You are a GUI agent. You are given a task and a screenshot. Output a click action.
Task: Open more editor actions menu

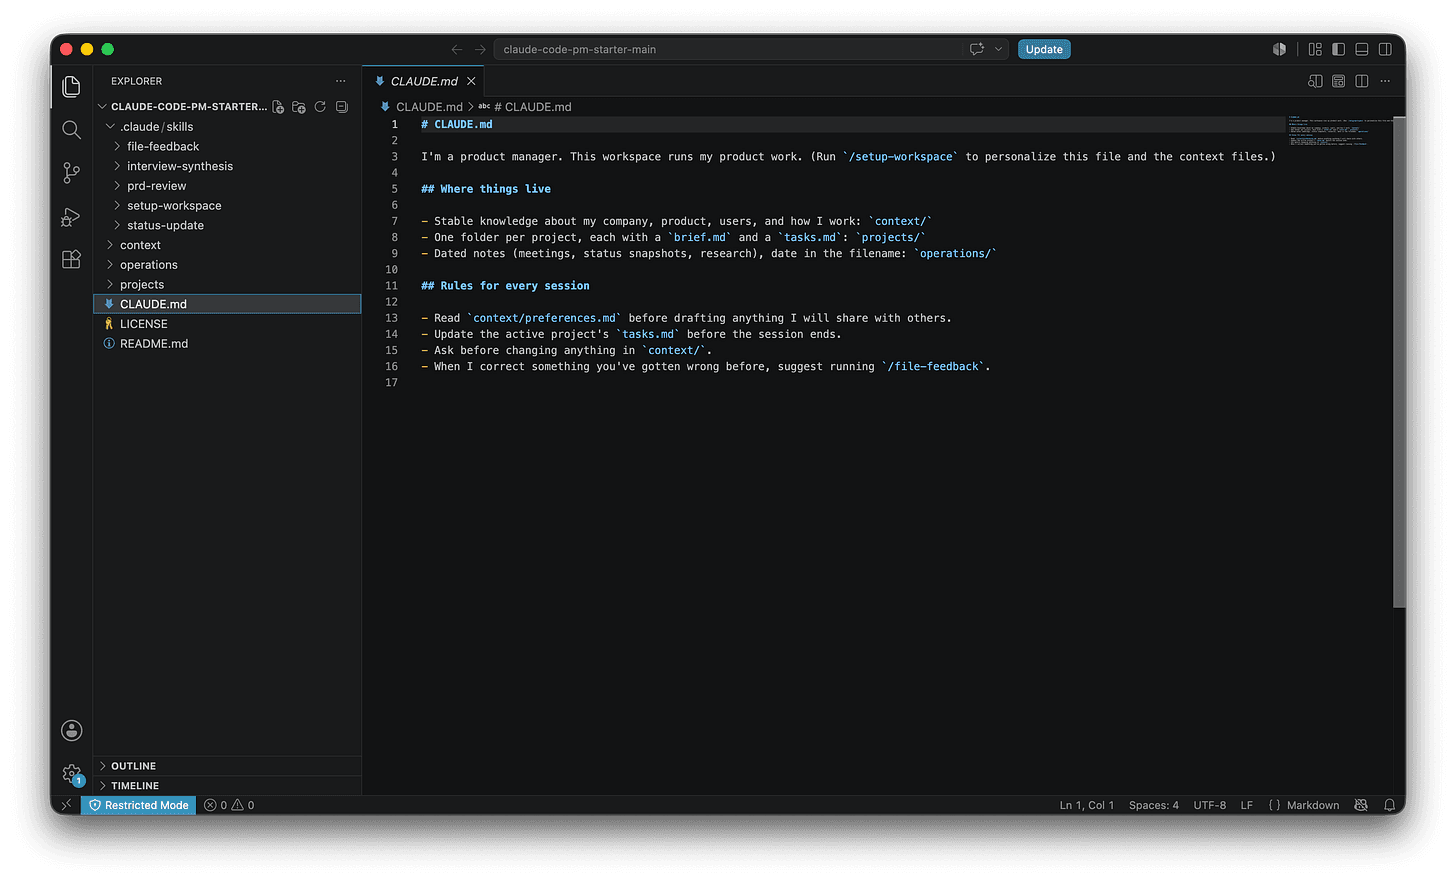[x=1385, y=81]
